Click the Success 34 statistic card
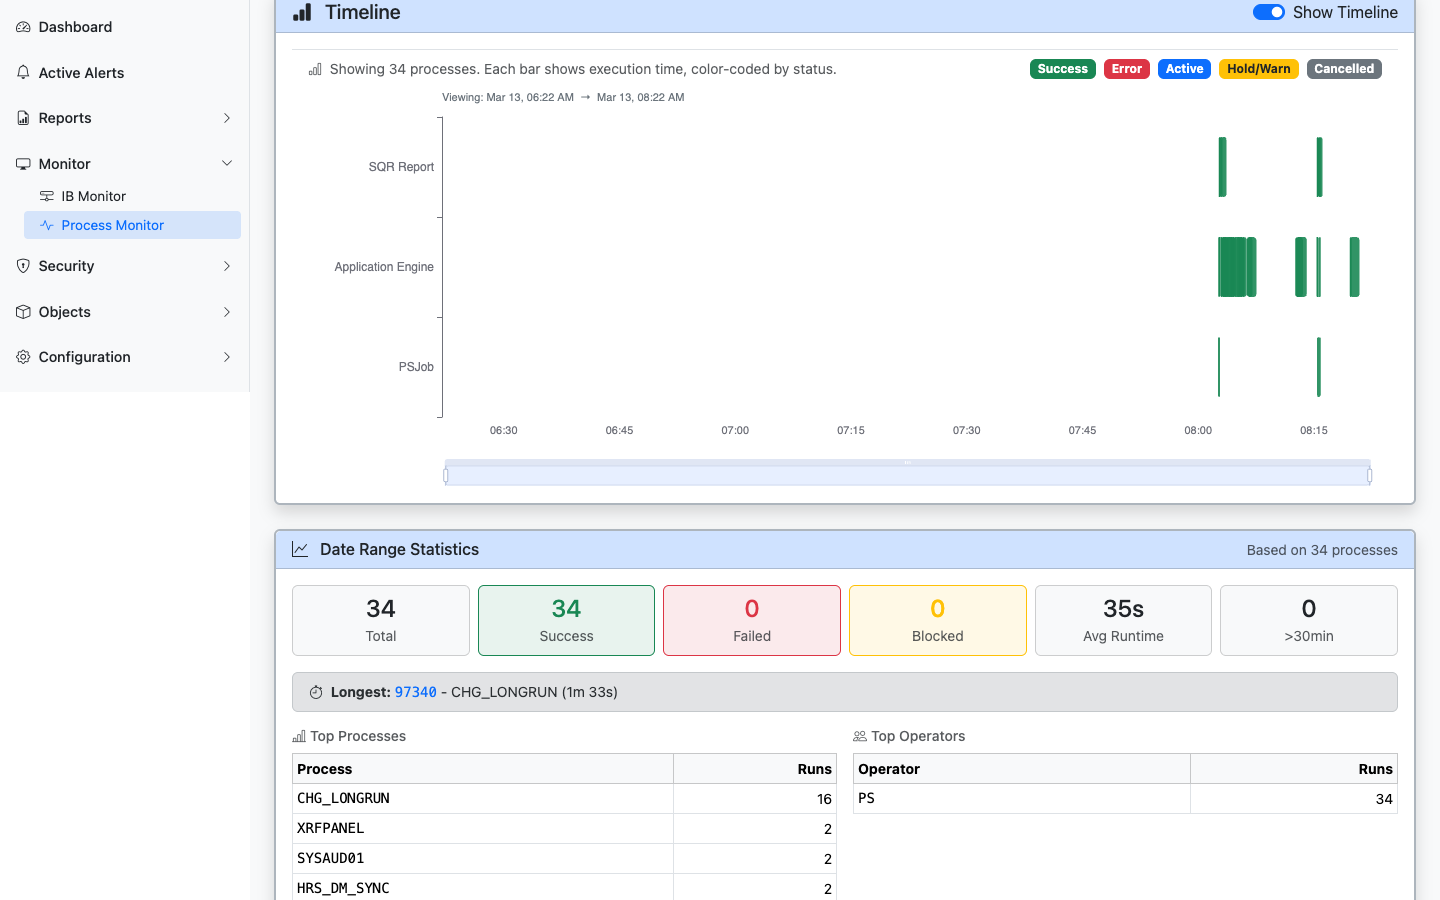 (x=566, y=620)
